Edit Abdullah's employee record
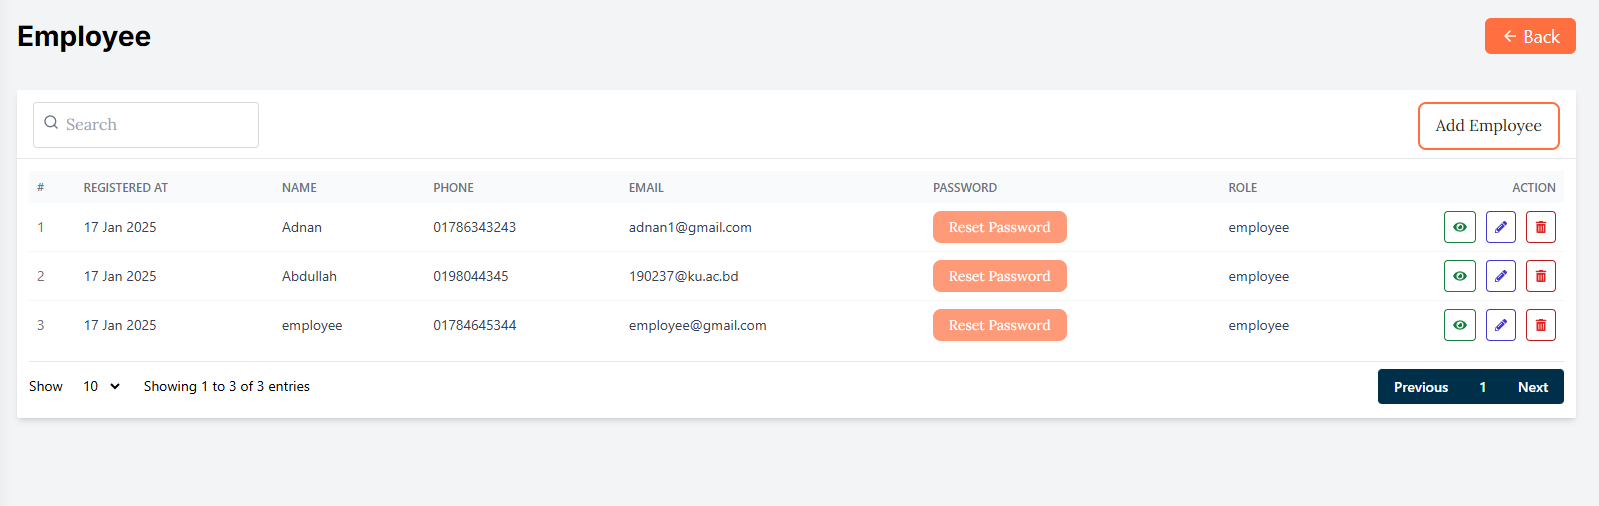The image size is (1599, 506). pyautogui.click(x=1500, y=276)
